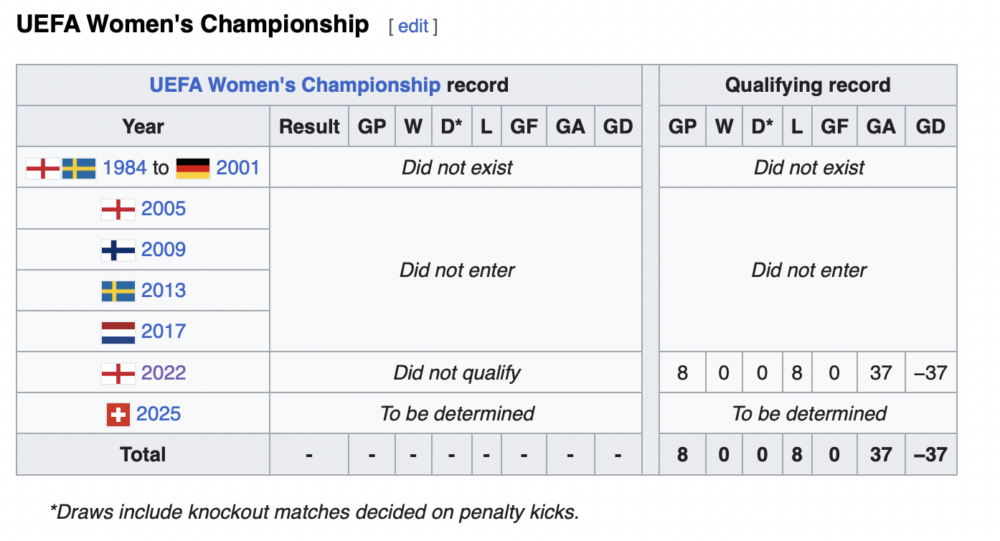
Task: Click the Germany flag beside 2001
Action: pos(193,168)
